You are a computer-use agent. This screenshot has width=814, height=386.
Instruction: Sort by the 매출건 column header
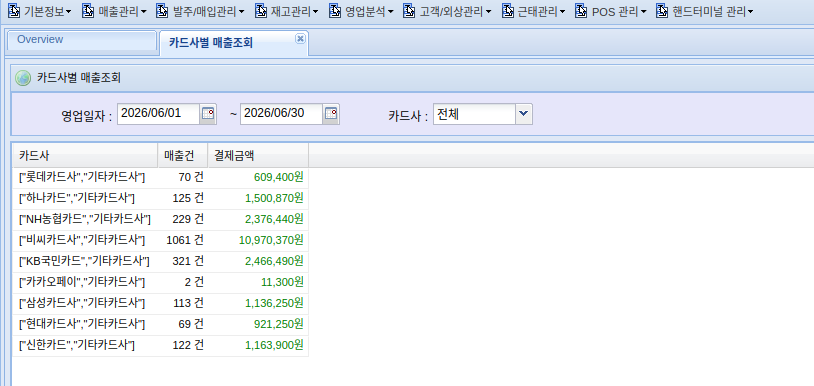[183, 155]
